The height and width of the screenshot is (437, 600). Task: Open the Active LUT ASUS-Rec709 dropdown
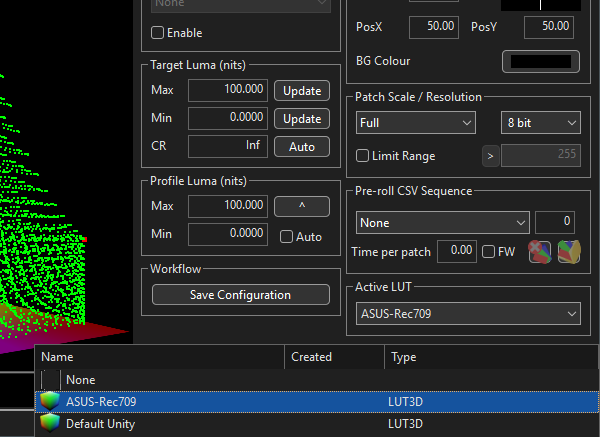(x=468, y=313)
